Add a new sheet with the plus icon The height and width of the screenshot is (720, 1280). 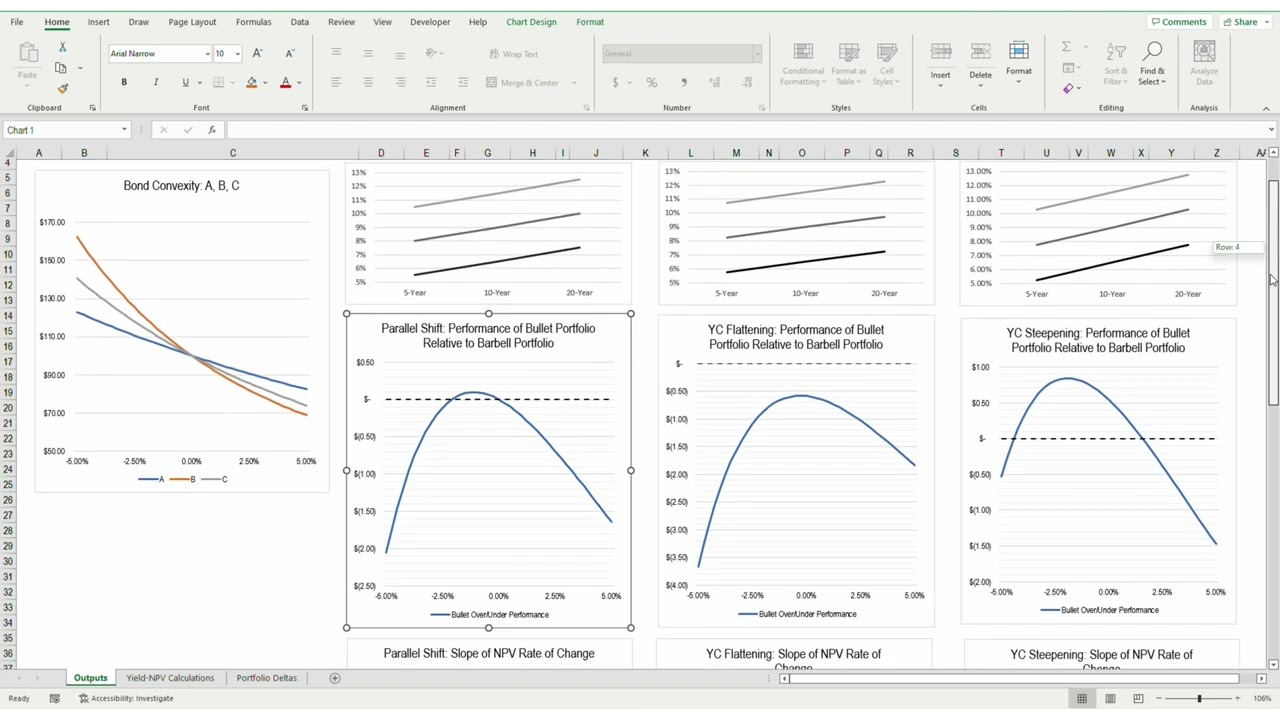pyautogui.click(x=335, y=678)
